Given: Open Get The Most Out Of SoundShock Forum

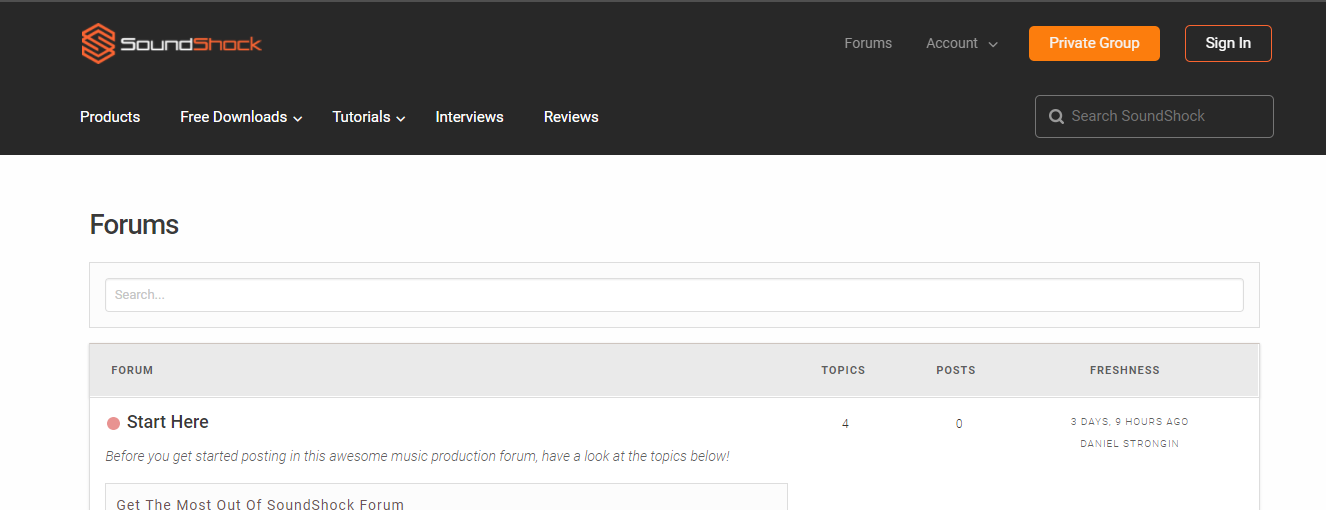Looking at the screenshot, I should [x=260, y=504].
